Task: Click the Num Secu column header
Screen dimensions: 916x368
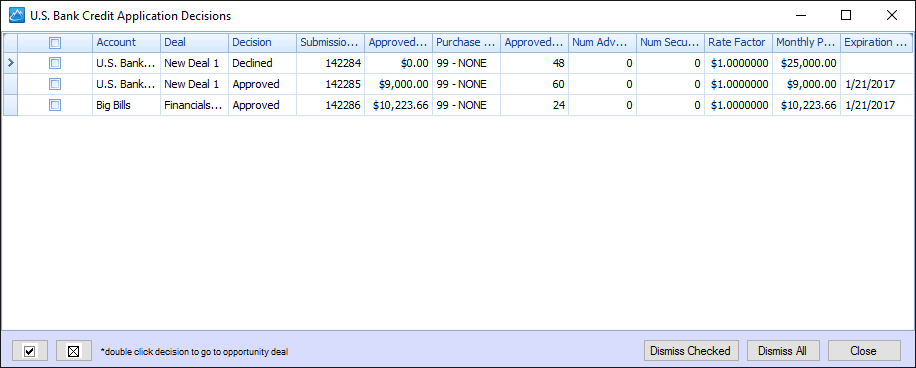Action: point(670,43)
